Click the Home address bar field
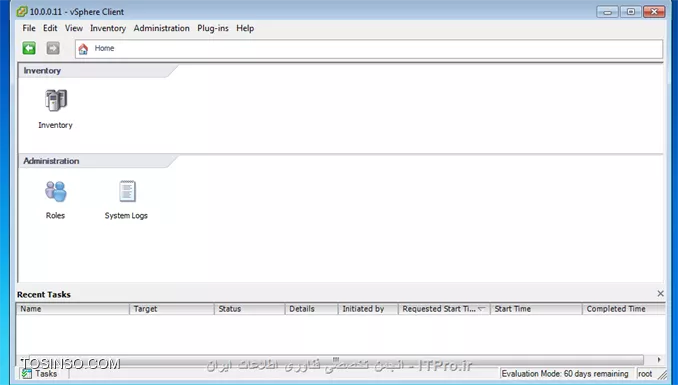Viewport: 678px width, 385px height. click(x=369, y=48)
